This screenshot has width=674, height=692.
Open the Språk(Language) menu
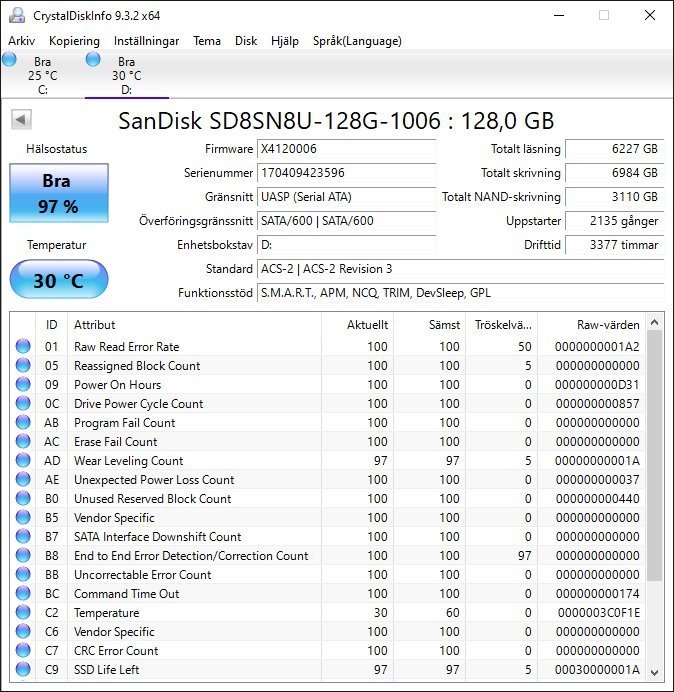(x=357, y=41)
